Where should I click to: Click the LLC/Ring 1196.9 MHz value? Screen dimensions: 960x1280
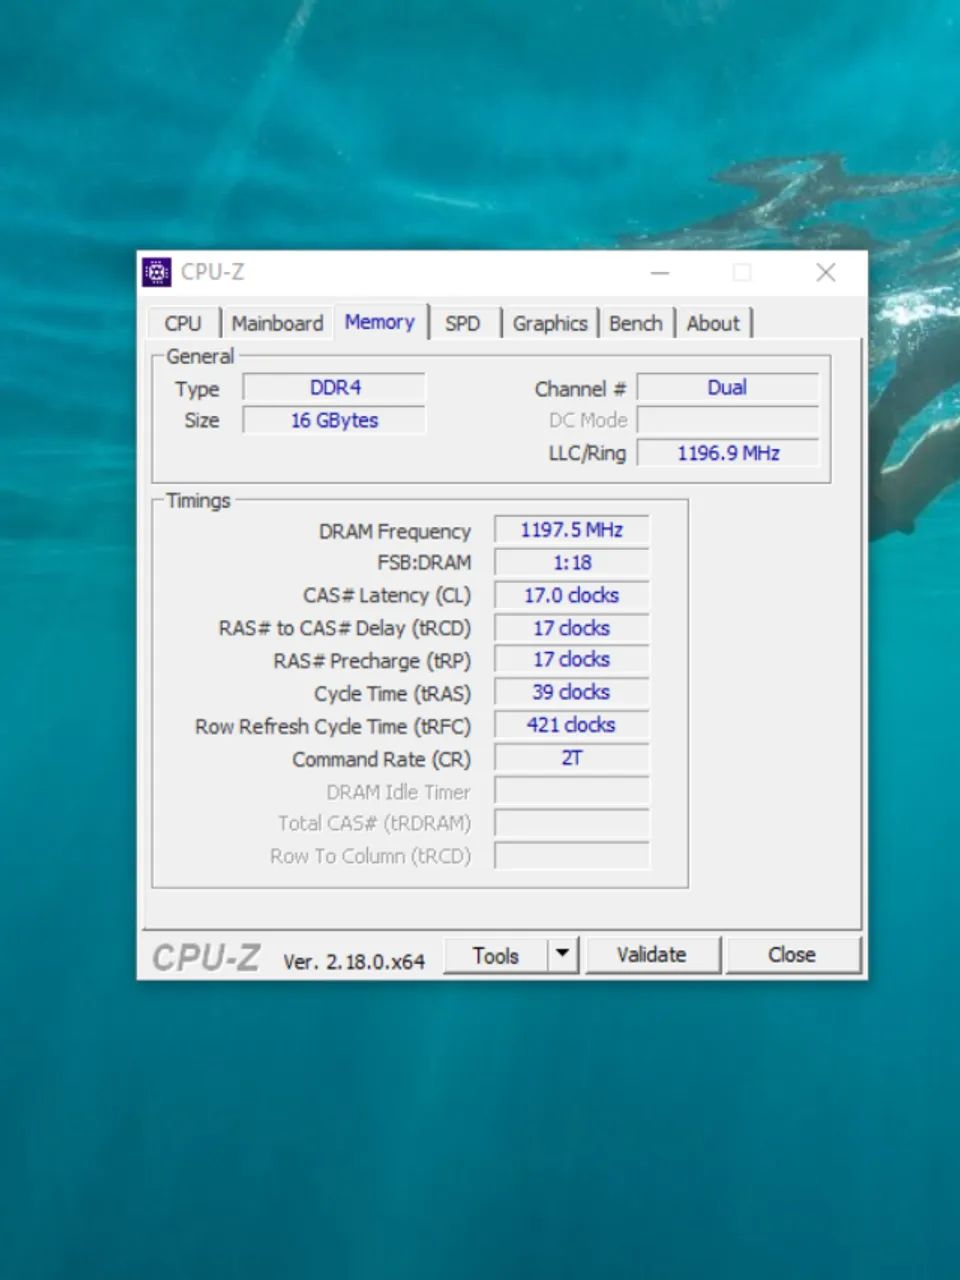[728, 454]
